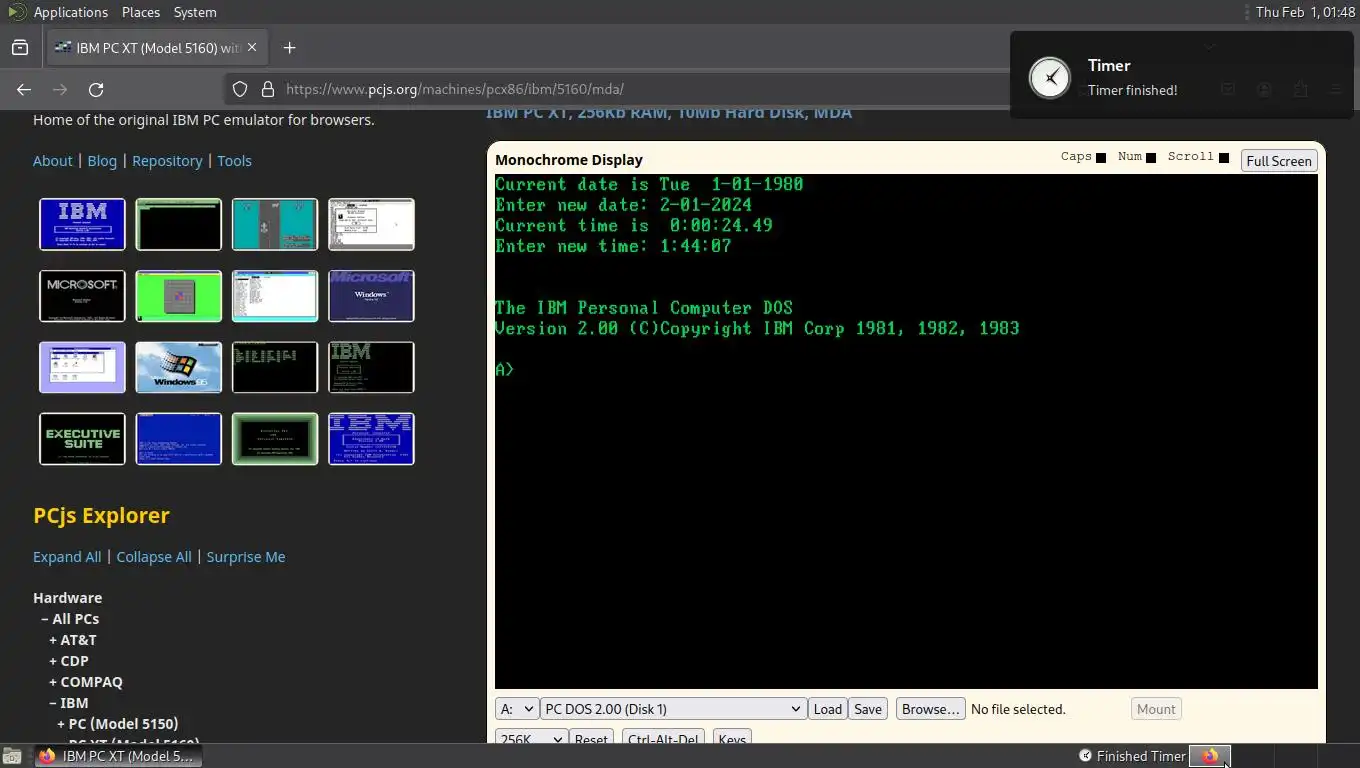Select the IBM PC XT browser tab

point(158,48)
